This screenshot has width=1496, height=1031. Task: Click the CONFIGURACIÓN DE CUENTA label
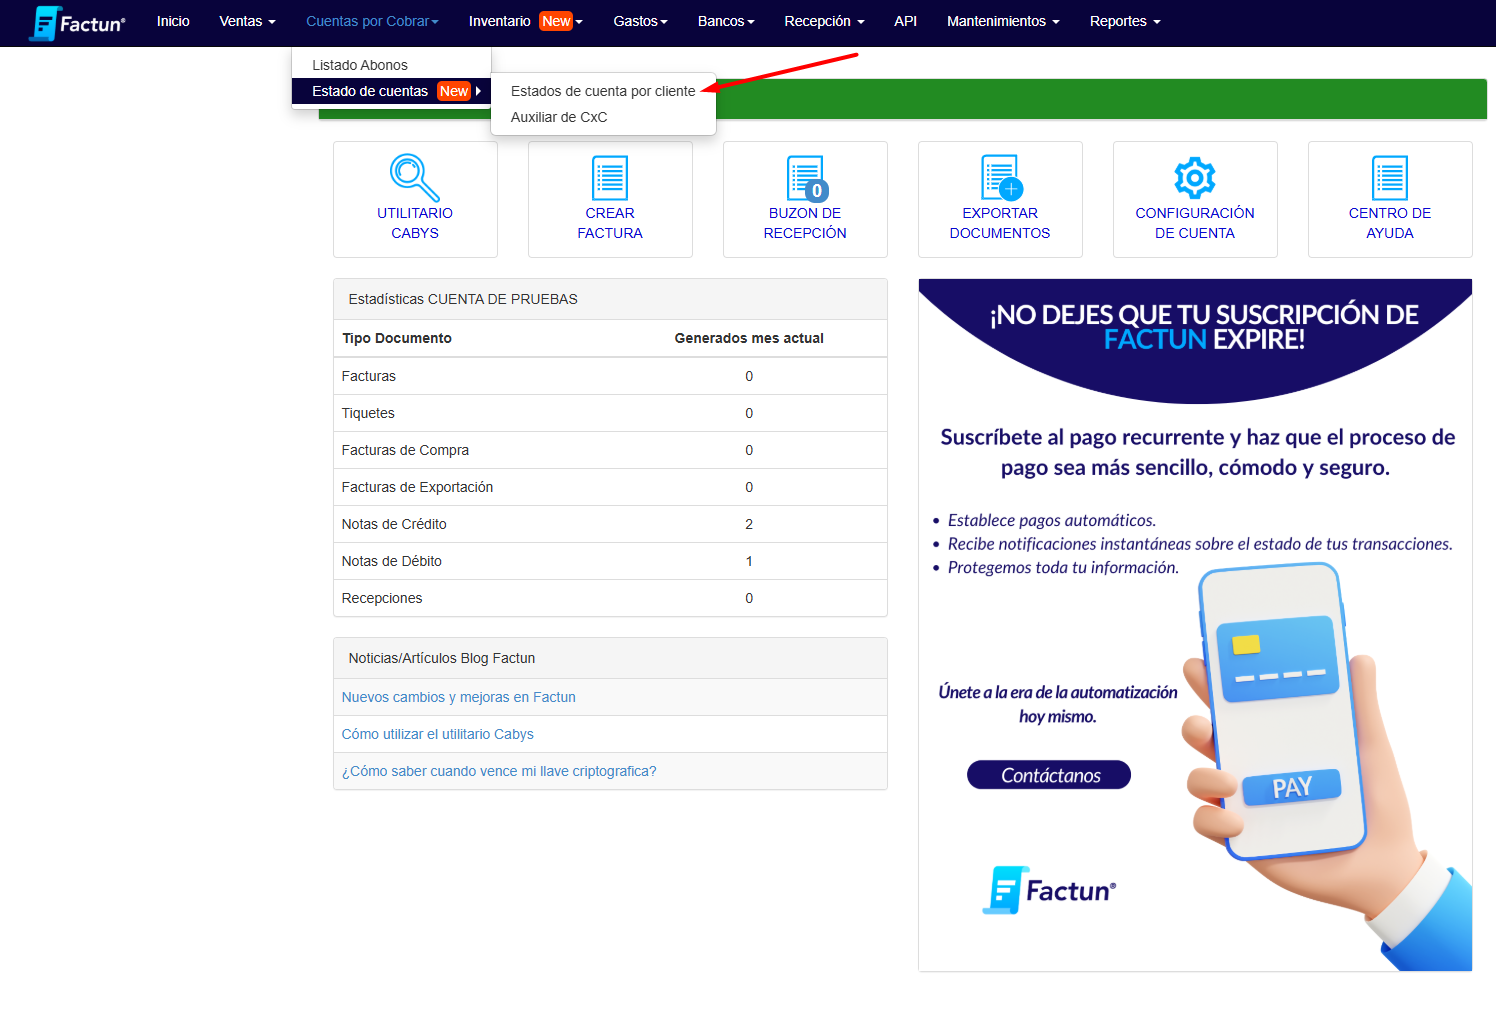1195,223
